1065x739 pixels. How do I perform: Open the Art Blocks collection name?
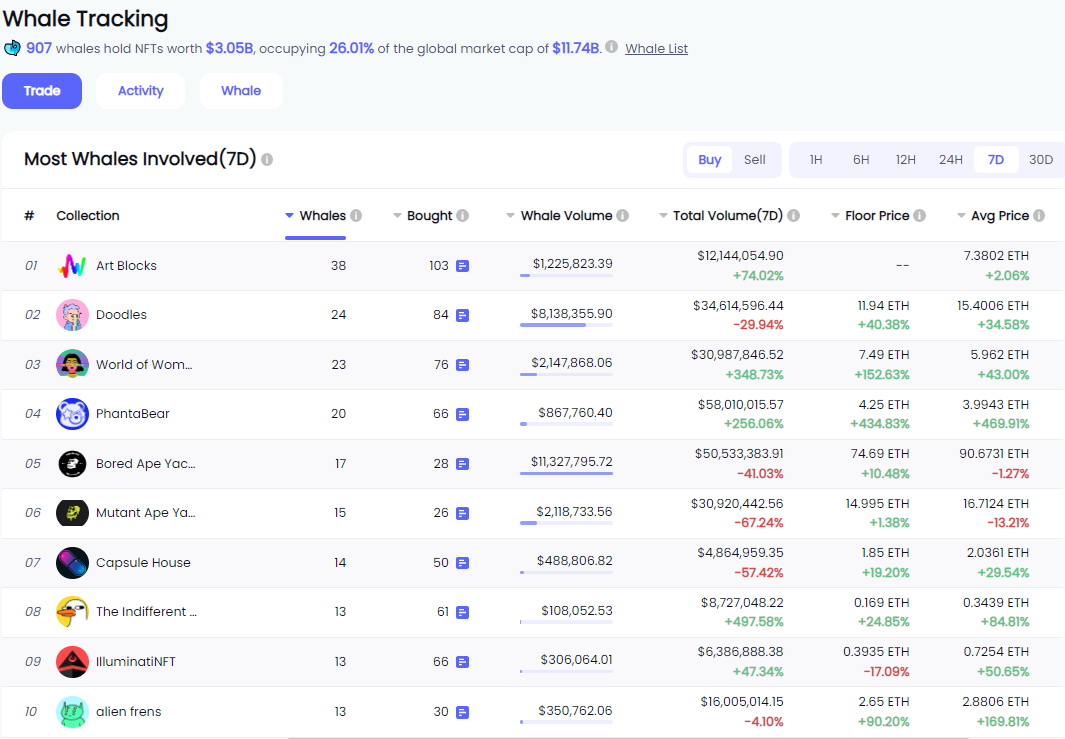126,266
